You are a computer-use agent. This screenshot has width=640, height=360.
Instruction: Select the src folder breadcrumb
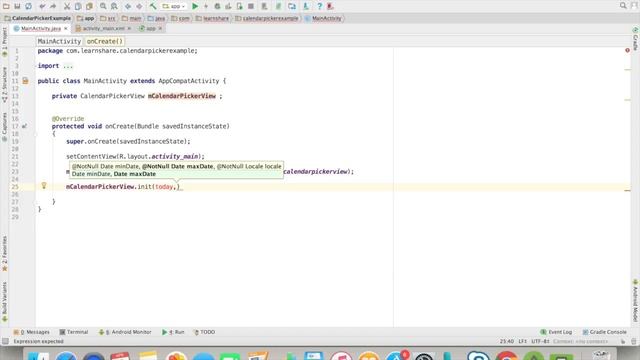pos(108,18)
